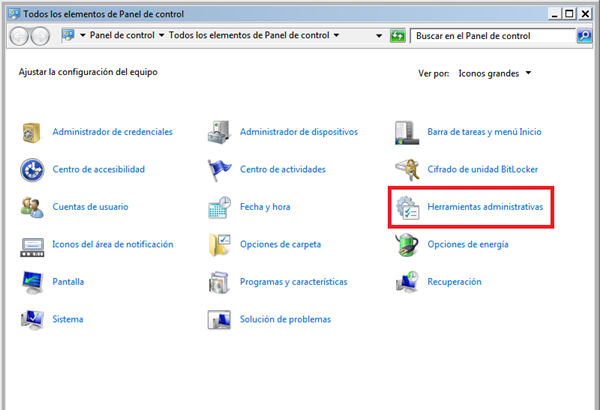This screenshot has height=410, width=600.
Task: Click the Control Panel icon in the address bar
Action: click(x=68, y=35)
